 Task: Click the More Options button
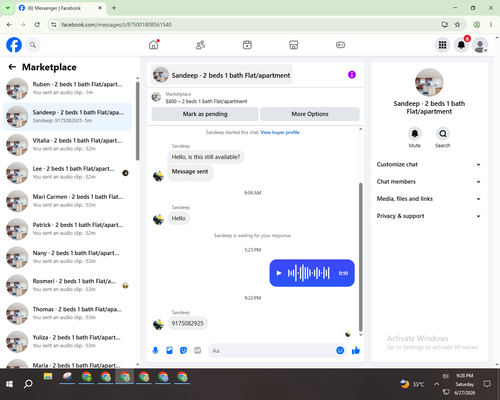coord(310,114)
